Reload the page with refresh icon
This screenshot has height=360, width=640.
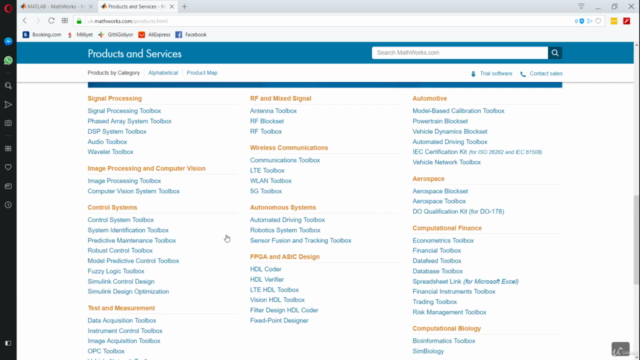(x=51, y=21)
